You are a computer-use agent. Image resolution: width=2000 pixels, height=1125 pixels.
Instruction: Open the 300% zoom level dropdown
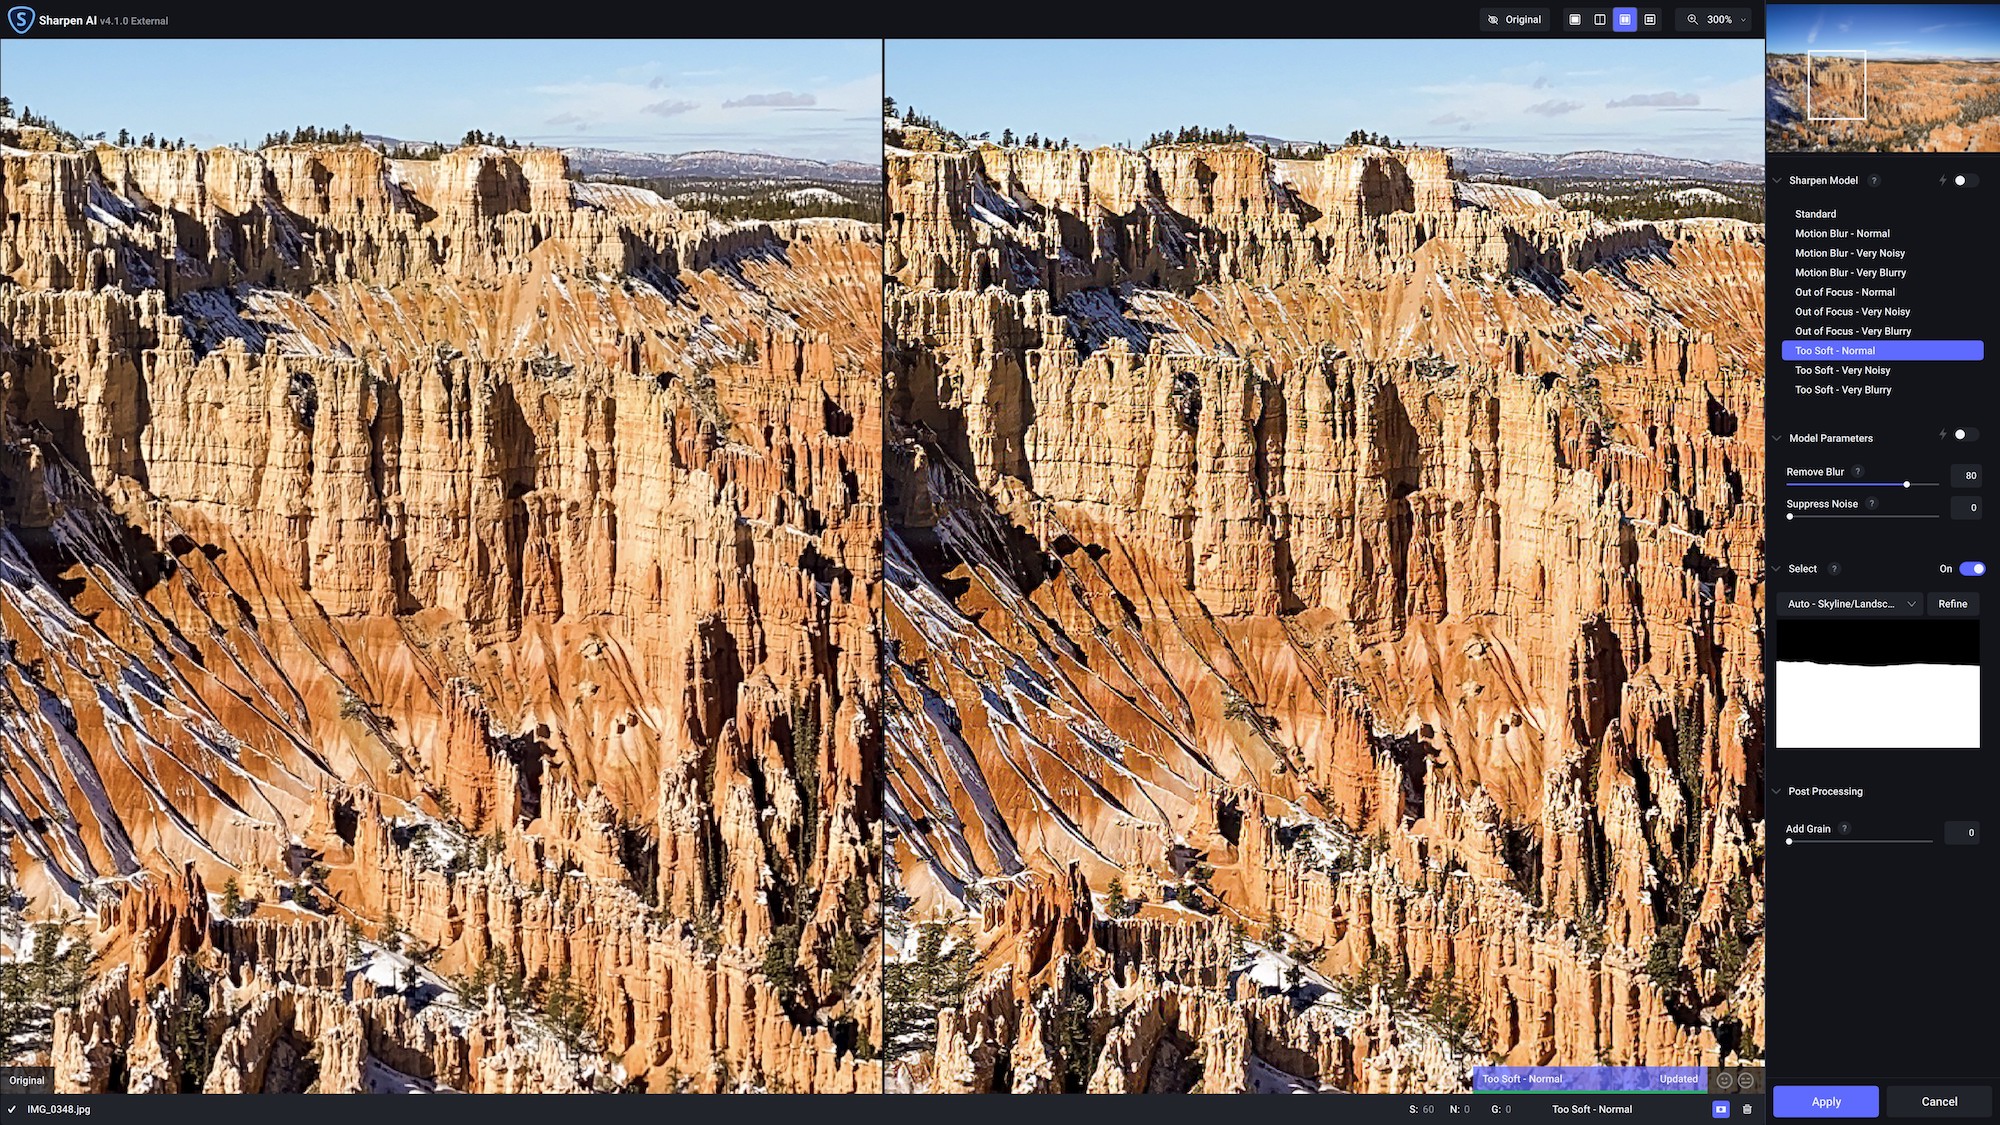click(1718, 20)
